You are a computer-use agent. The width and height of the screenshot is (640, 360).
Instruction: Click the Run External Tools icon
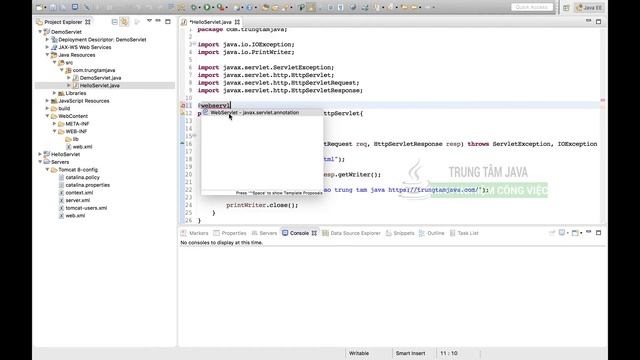(220, 7)
